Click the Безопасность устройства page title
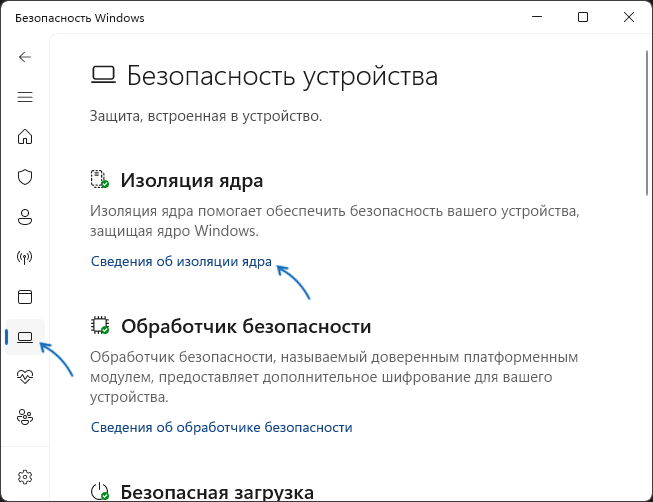The width and height of the screenshot is (653, 502). pyautogui.click(x=282, y=76)
